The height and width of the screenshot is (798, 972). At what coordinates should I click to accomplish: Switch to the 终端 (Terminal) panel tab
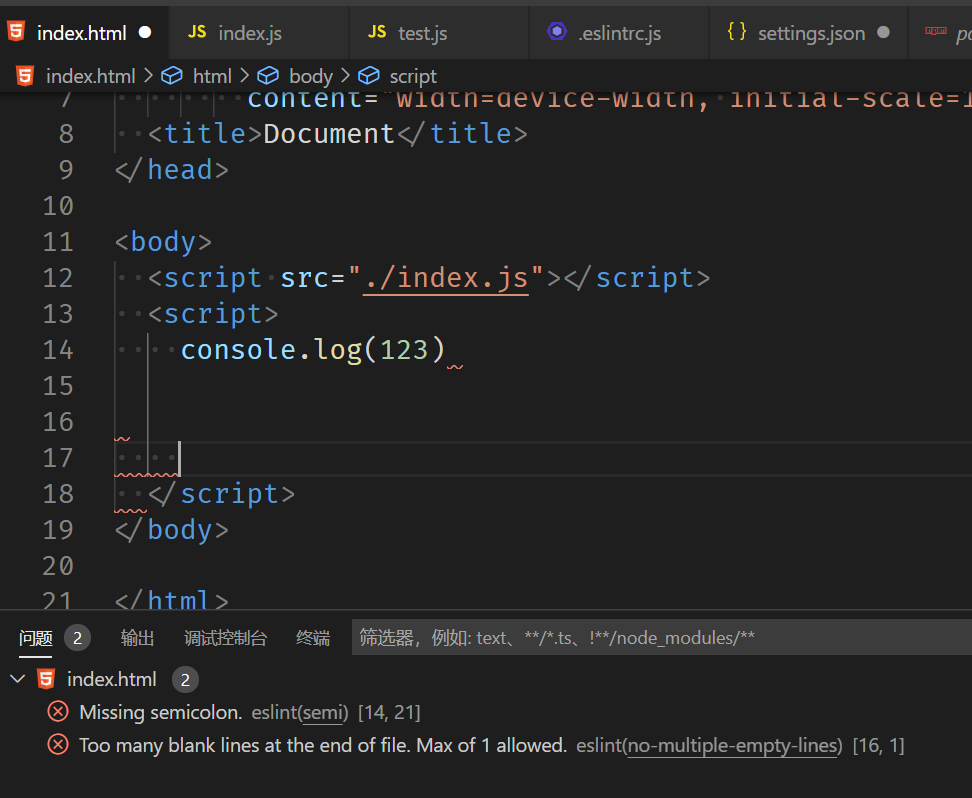click(313, 638)
